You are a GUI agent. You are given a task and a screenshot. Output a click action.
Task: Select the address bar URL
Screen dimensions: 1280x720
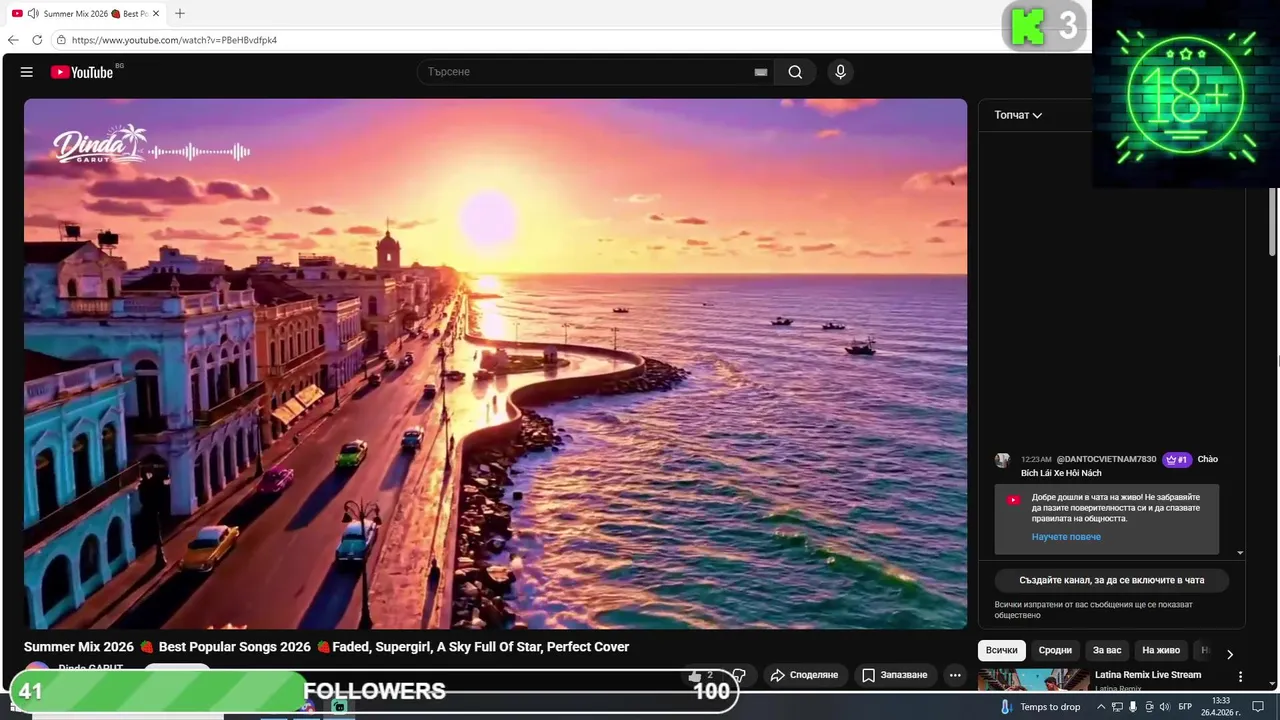click(174, 40)
